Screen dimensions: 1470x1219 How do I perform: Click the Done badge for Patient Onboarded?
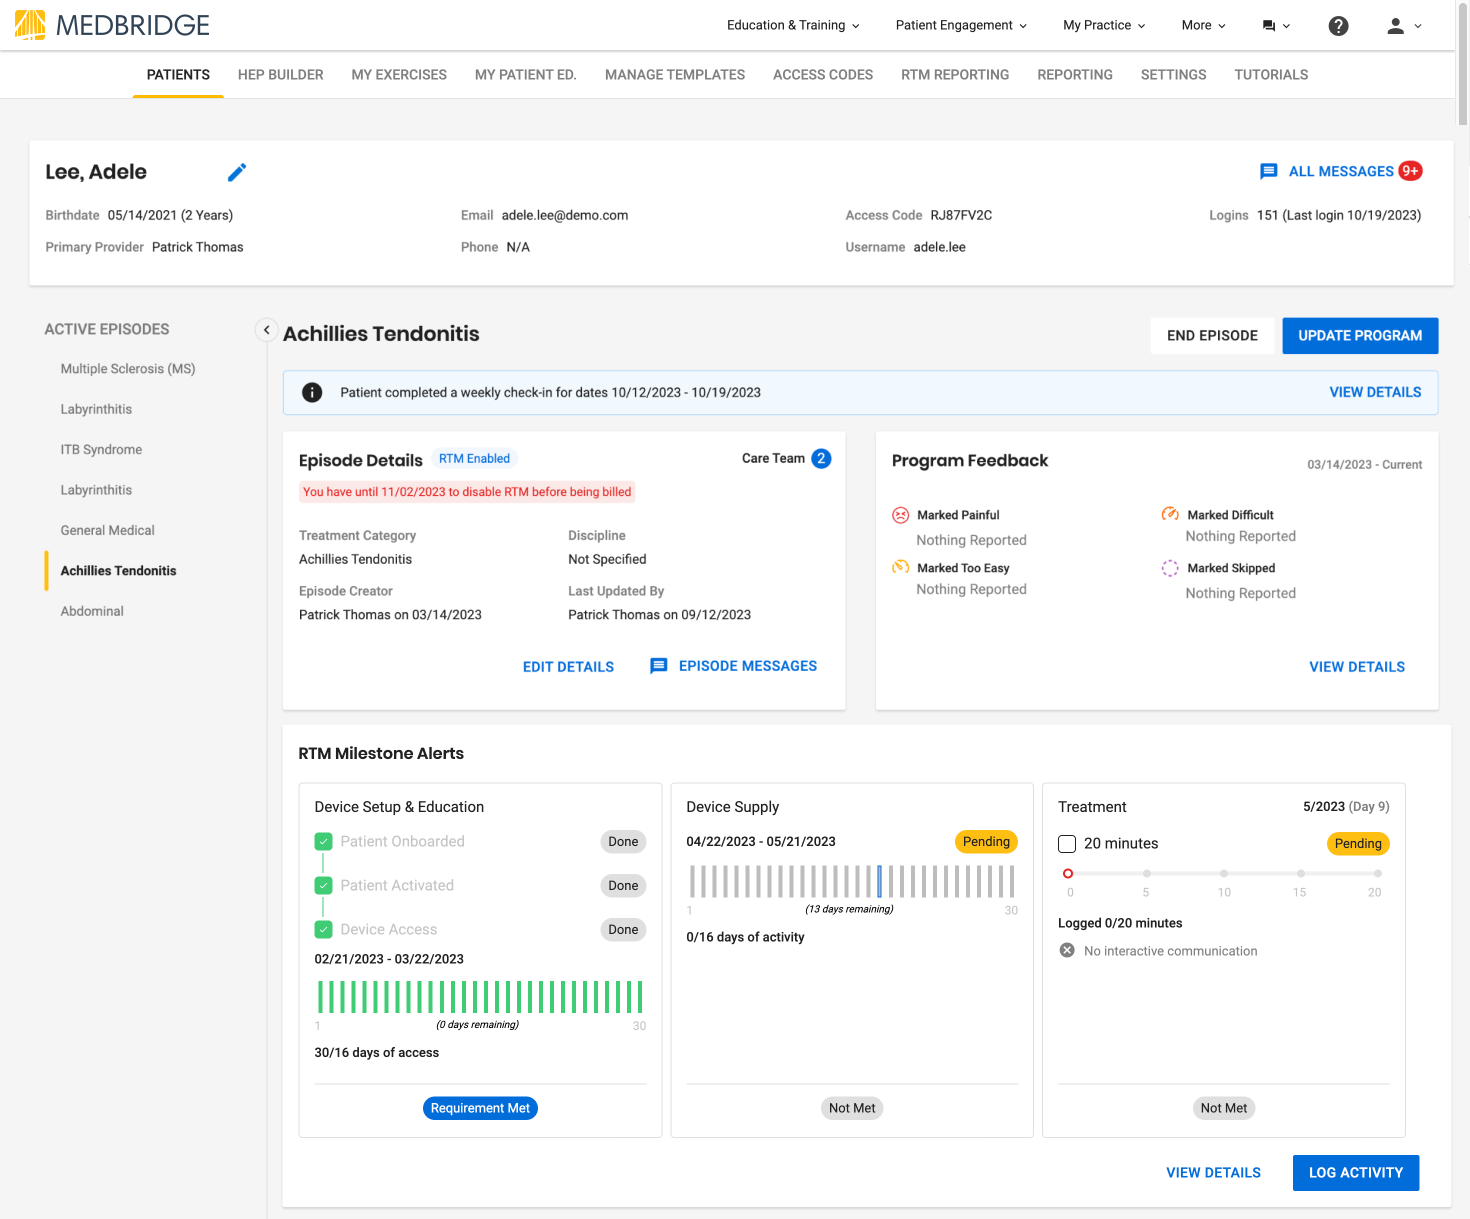pyautogui.click(x=623, y=842)
